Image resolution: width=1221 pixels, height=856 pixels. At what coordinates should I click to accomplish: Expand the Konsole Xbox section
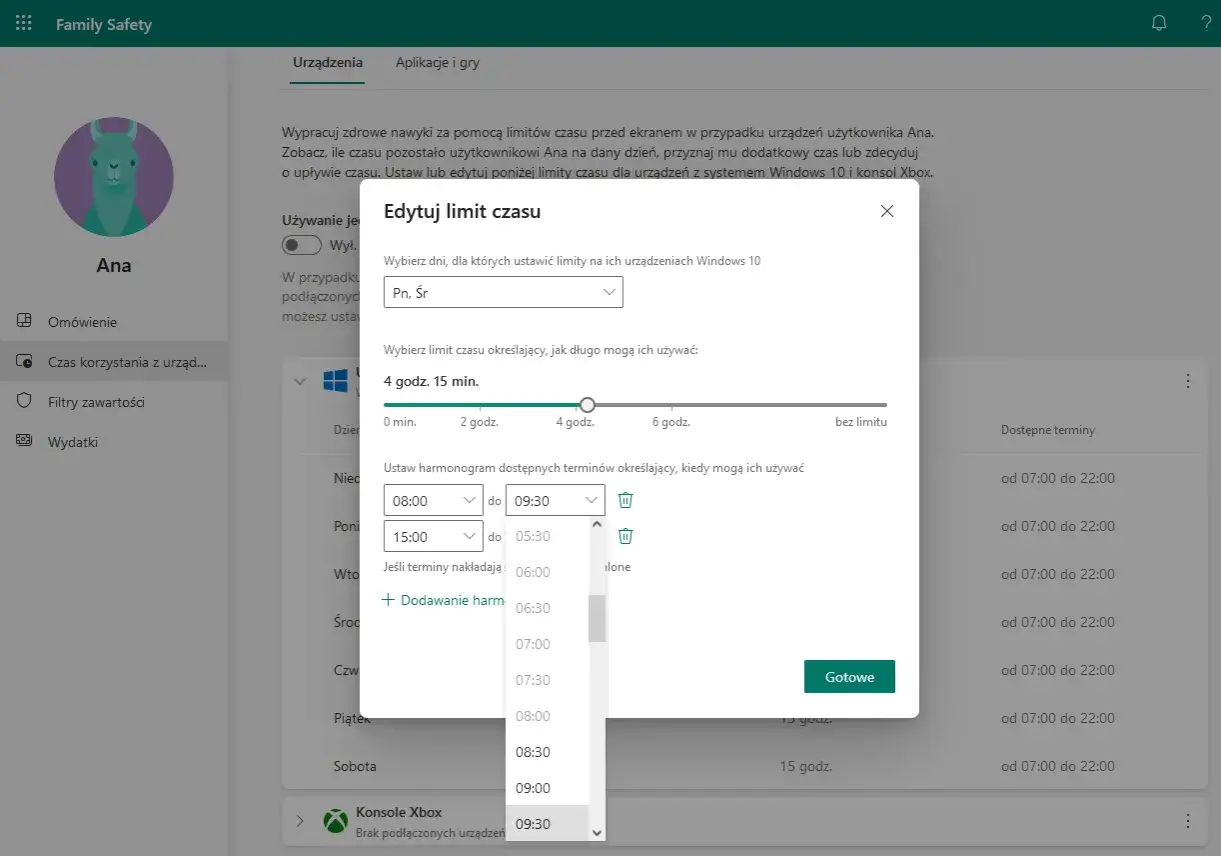[x=299, y=821]
